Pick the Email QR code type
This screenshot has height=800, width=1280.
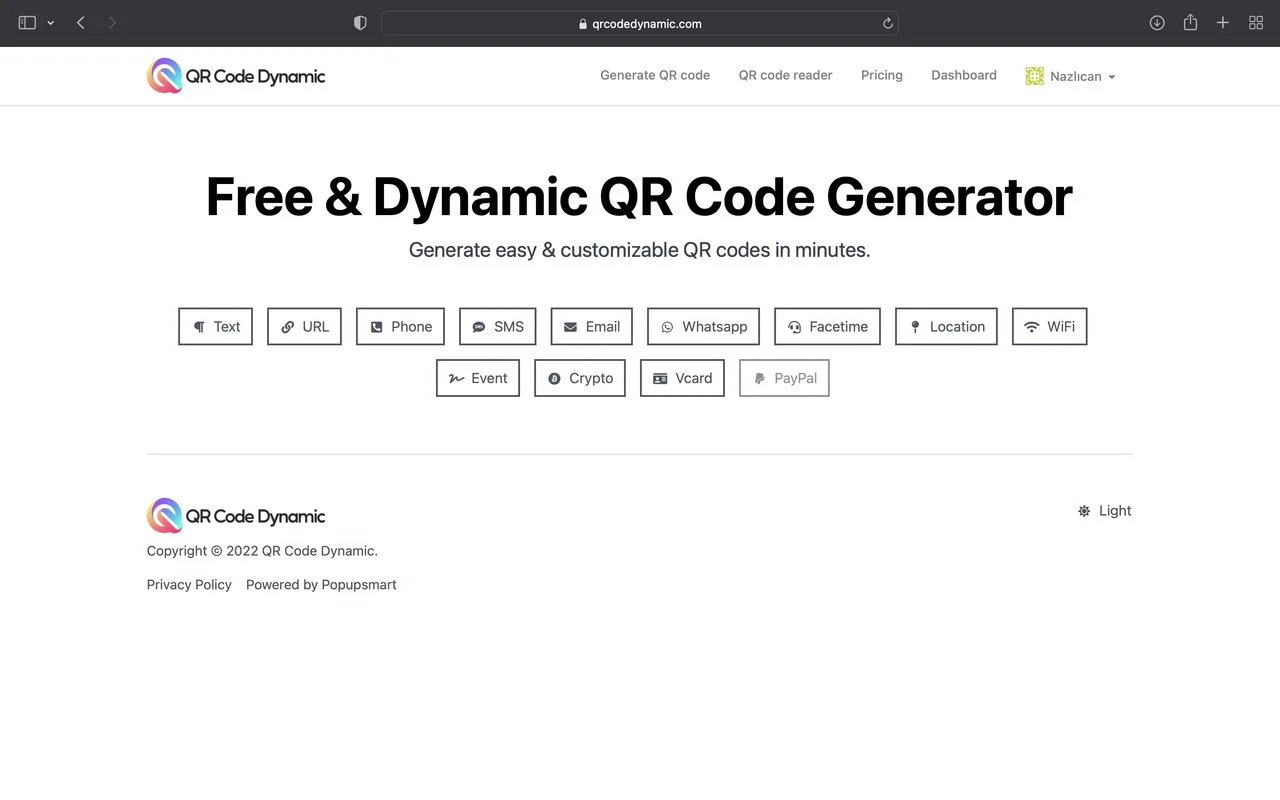click(591, 326)
